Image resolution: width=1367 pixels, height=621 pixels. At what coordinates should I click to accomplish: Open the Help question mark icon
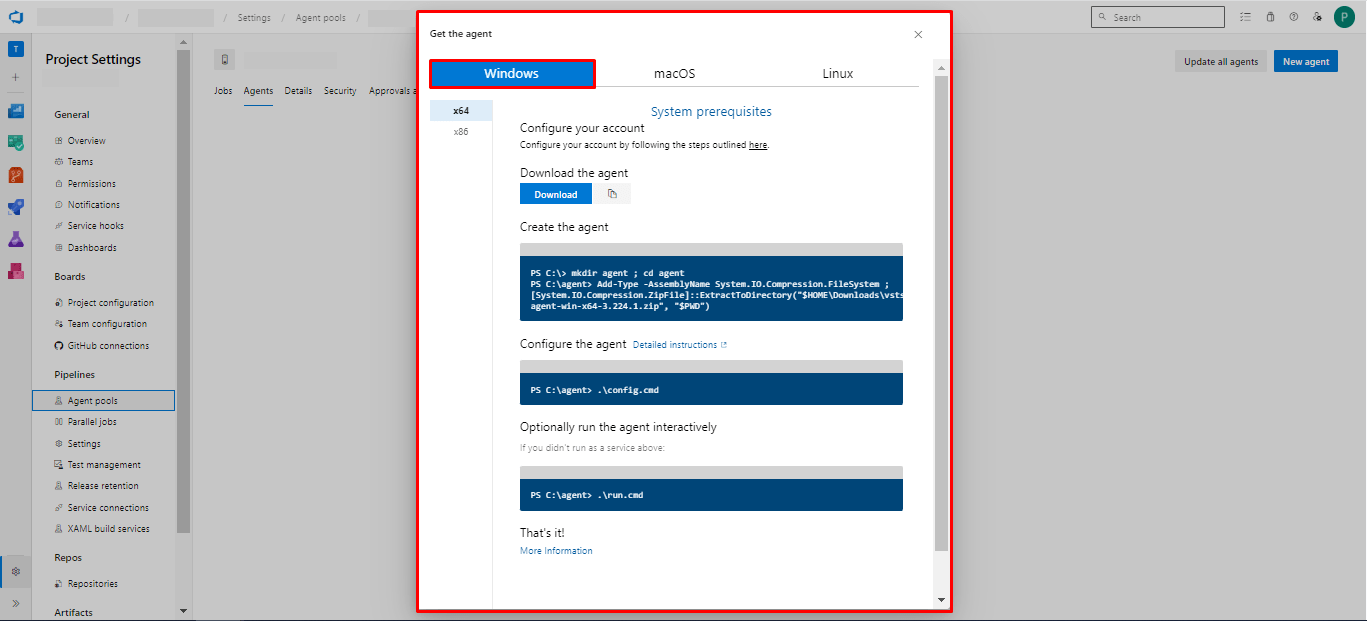1294,17
